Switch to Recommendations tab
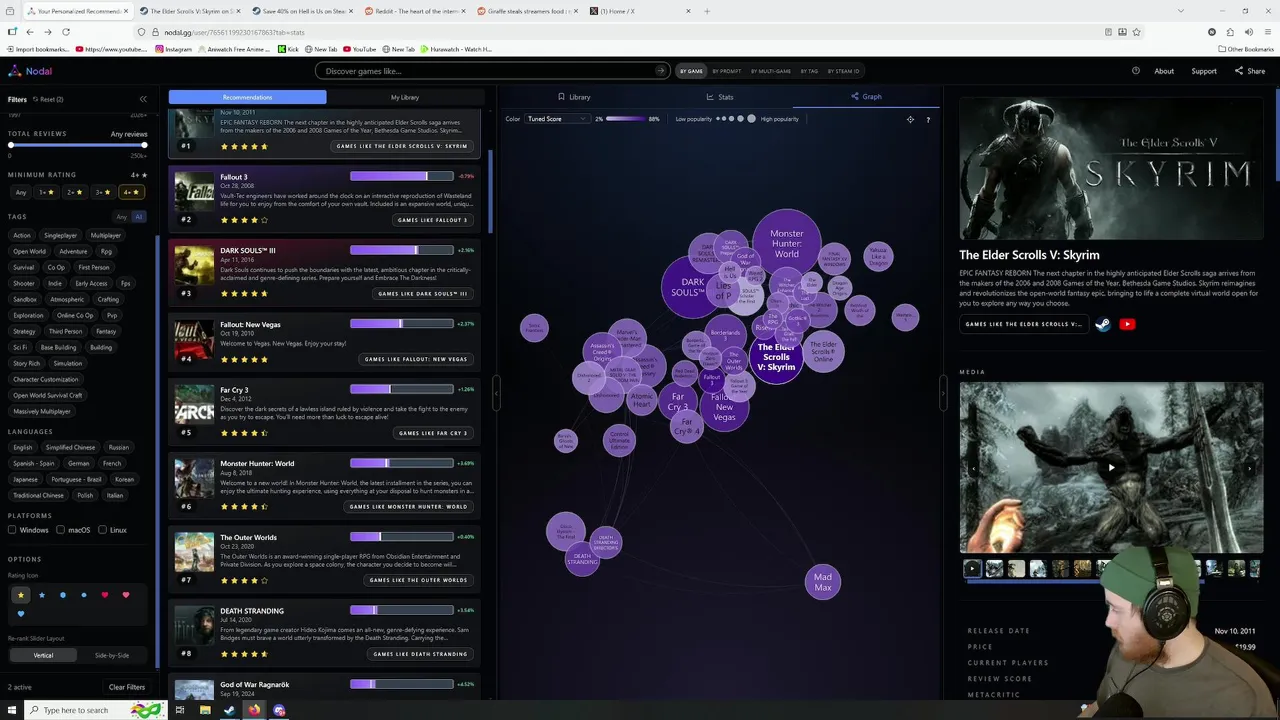The height and width of the screenshot is (720, 1280). coord(247,97)
